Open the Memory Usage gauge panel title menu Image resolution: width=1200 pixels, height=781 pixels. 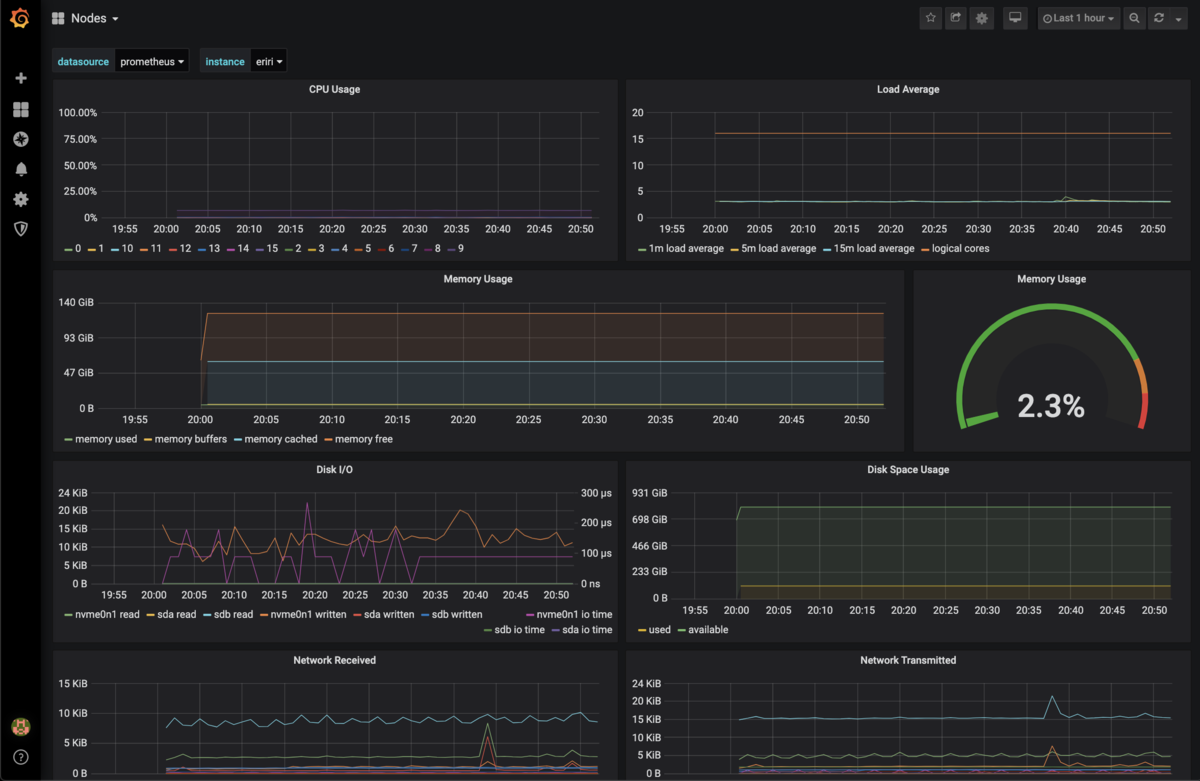[x=1051, y=279]
